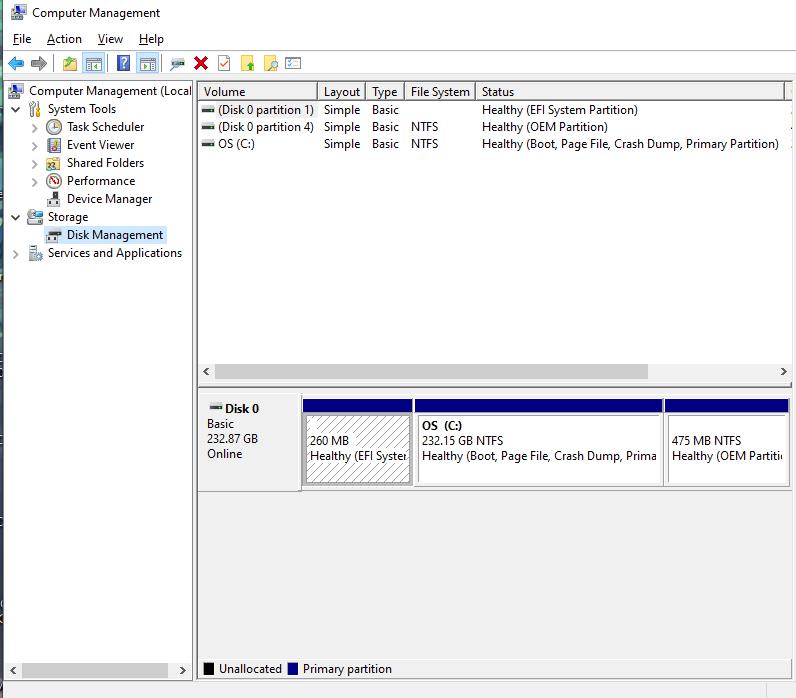Click the volume list horizontal scrollbar thumb
The height and width of the screenshot is (698, 796).
pyautogui.click(x=431, y=372)
